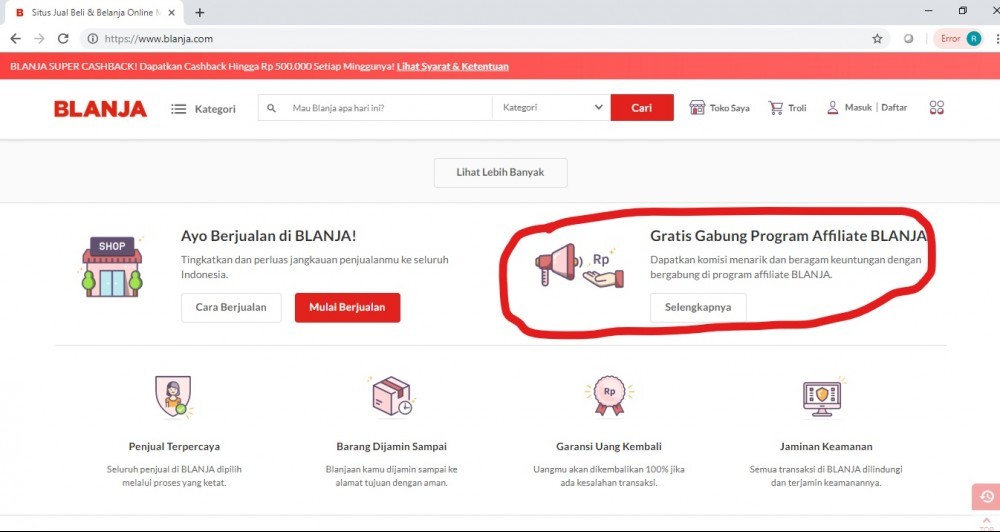Click the red Cari button

click(642, 107)
